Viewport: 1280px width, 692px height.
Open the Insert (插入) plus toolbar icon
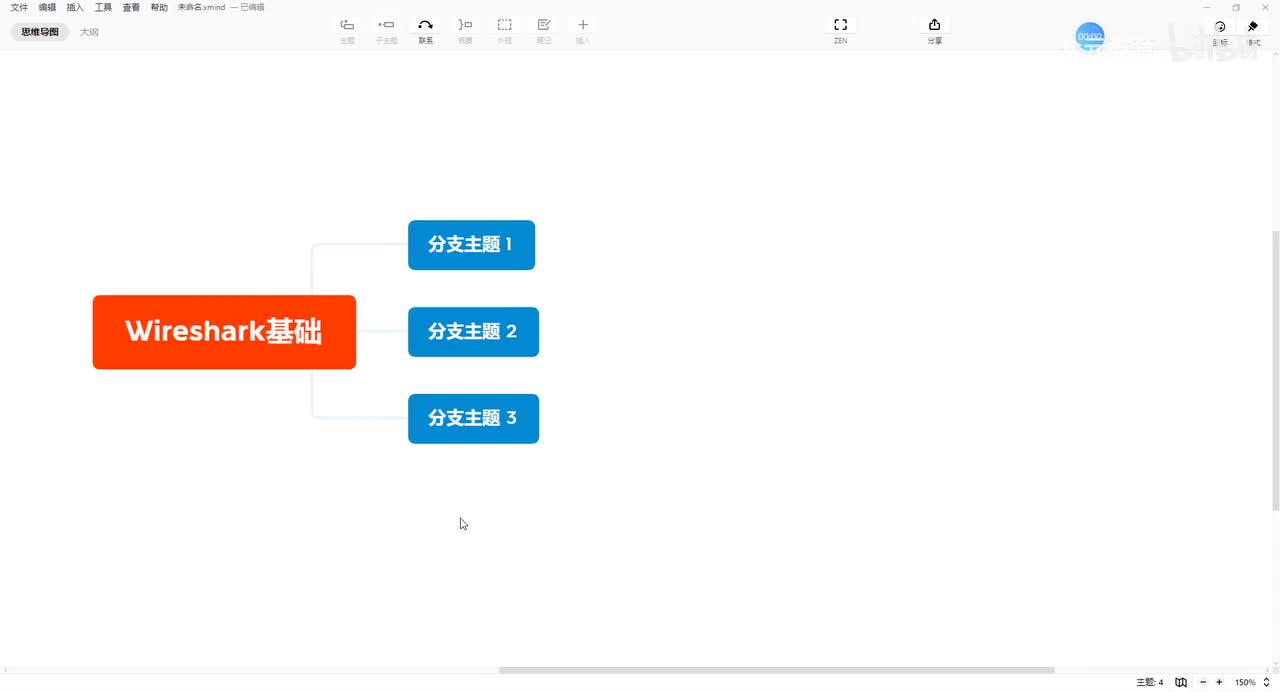583,25
